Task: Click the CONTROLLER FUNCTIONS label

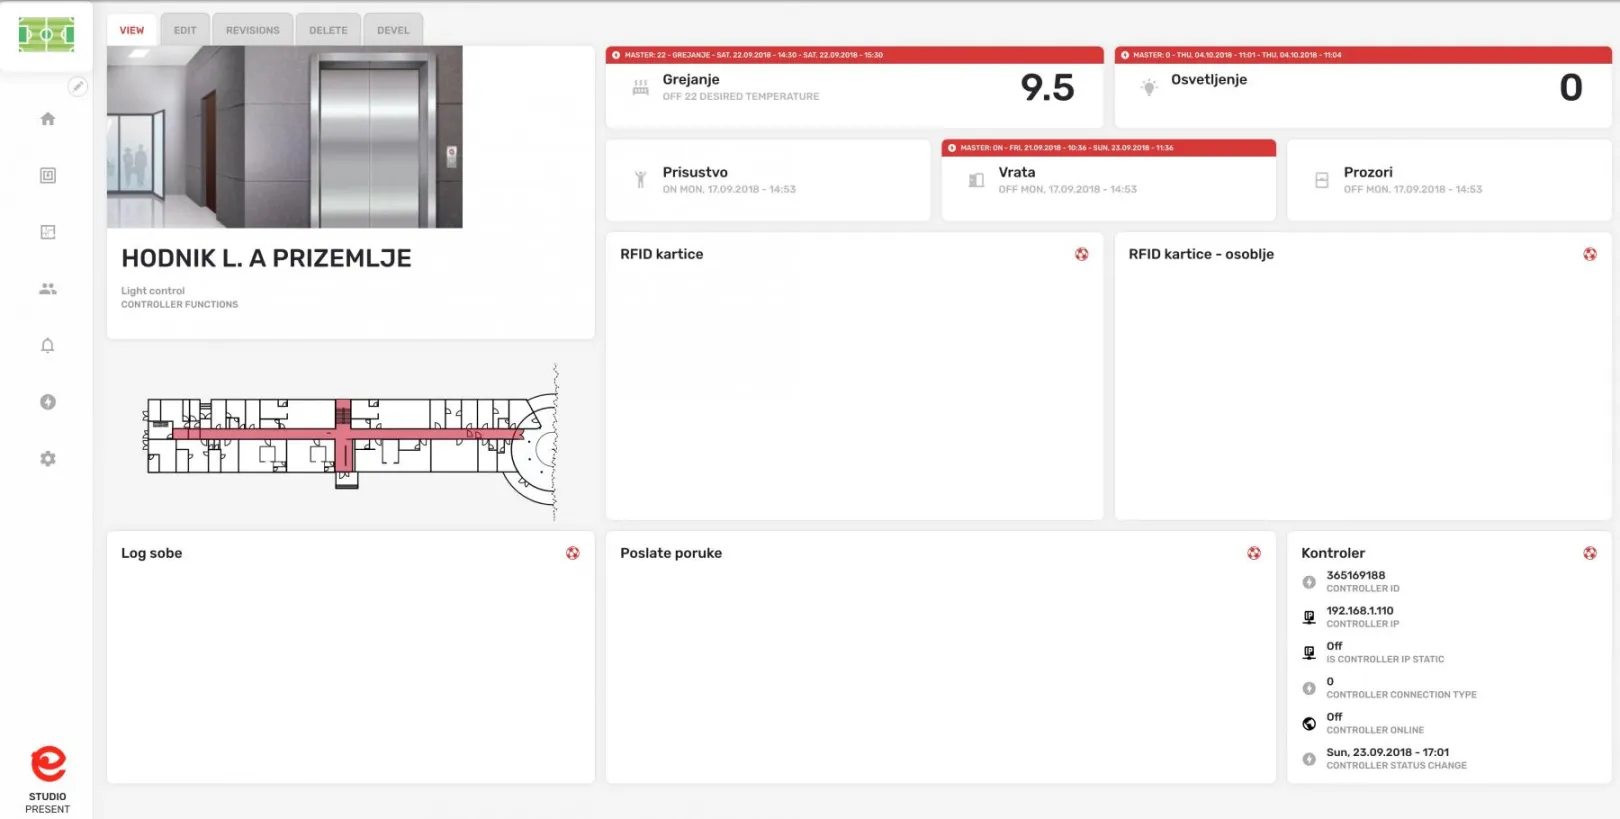Action: (x=179, y=305)
